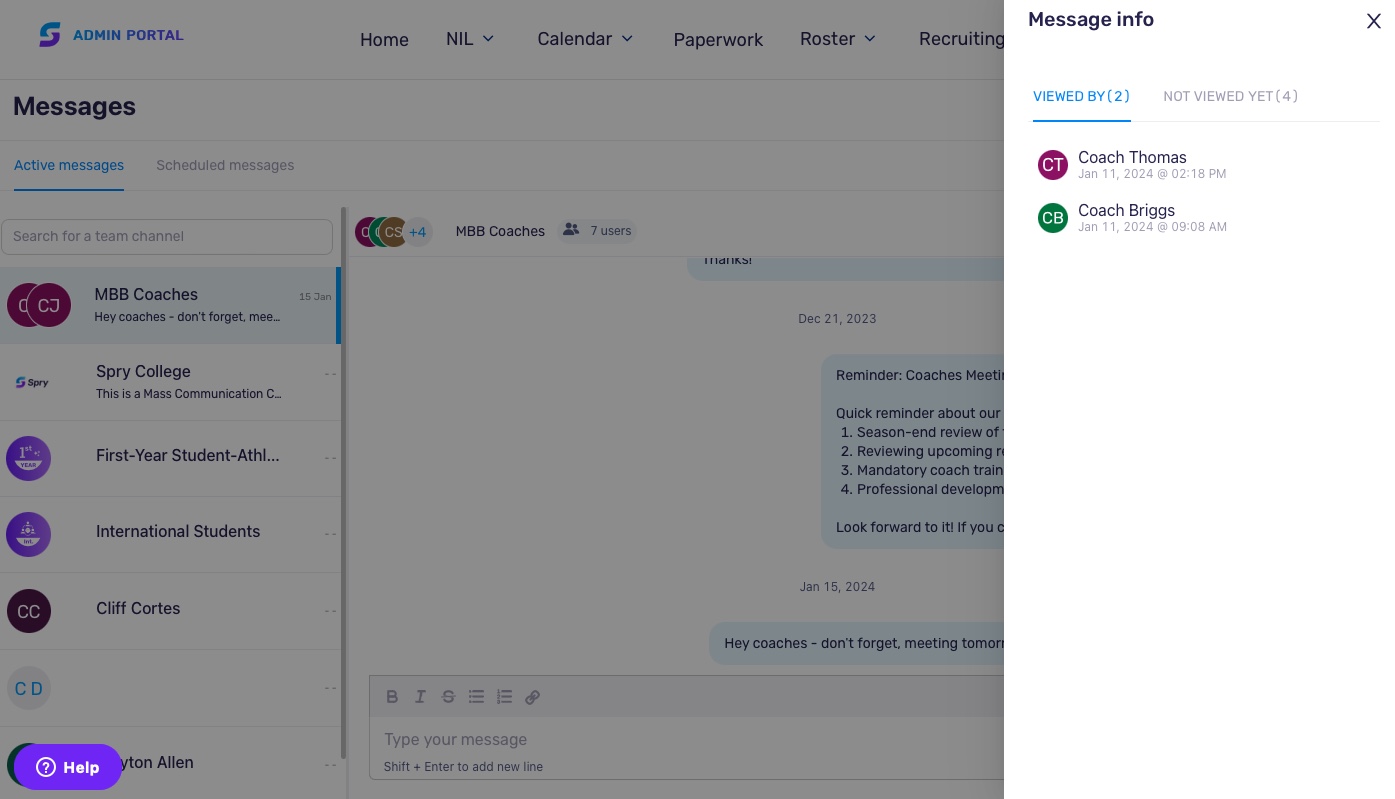Click the Hey coaches message bubble

[x=857, y=643]
